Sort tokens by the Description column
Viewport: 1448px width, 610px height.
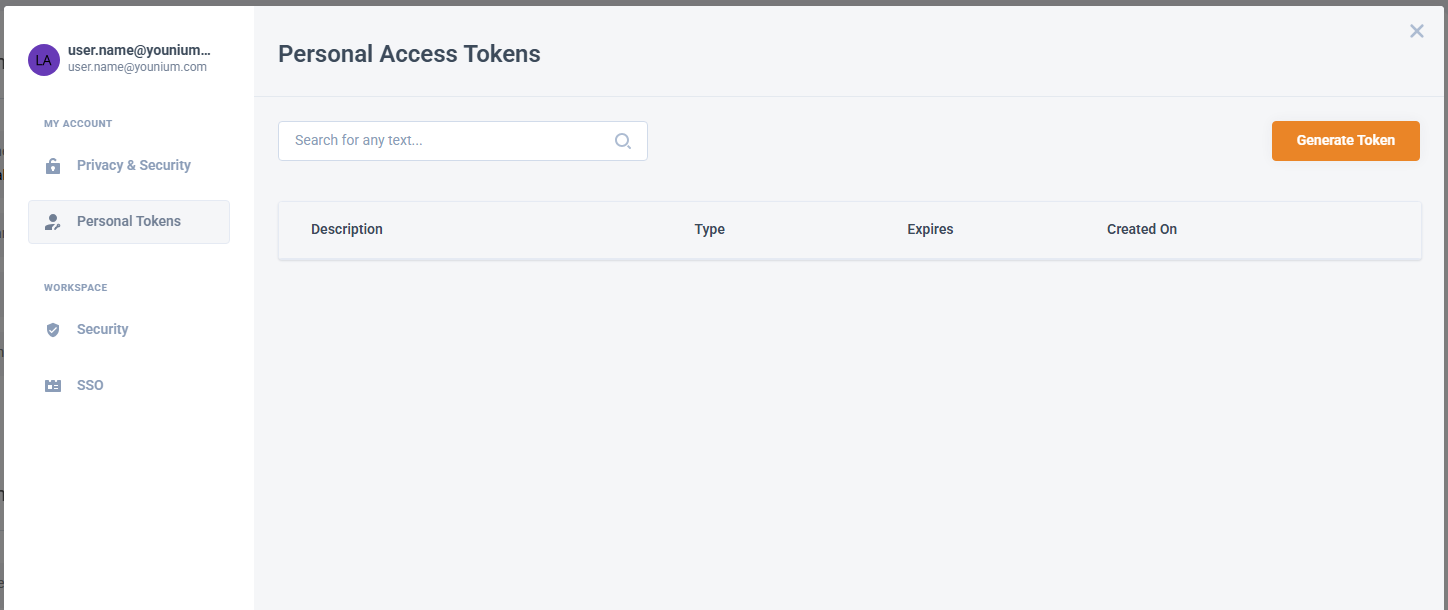pos(347,229)
